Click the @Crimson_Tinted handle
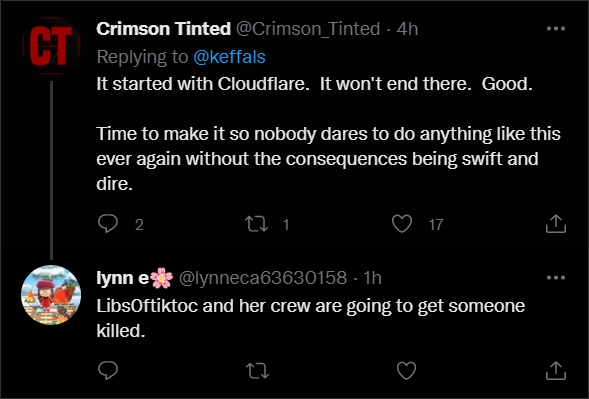589x399 pixels. click(x=308, y=29)
